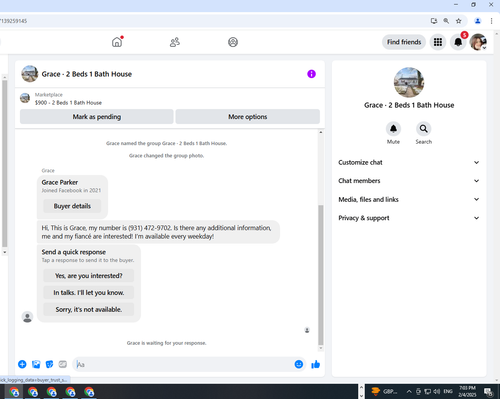
Task: Click the chat header house thumbnail
Action: [x=30, y=74]
